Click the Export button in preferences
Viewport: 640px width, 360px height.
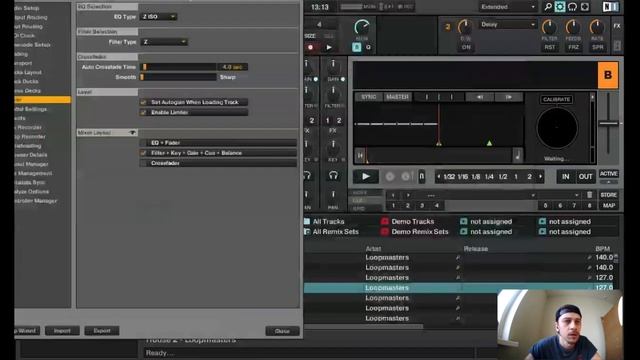[102, 331]
